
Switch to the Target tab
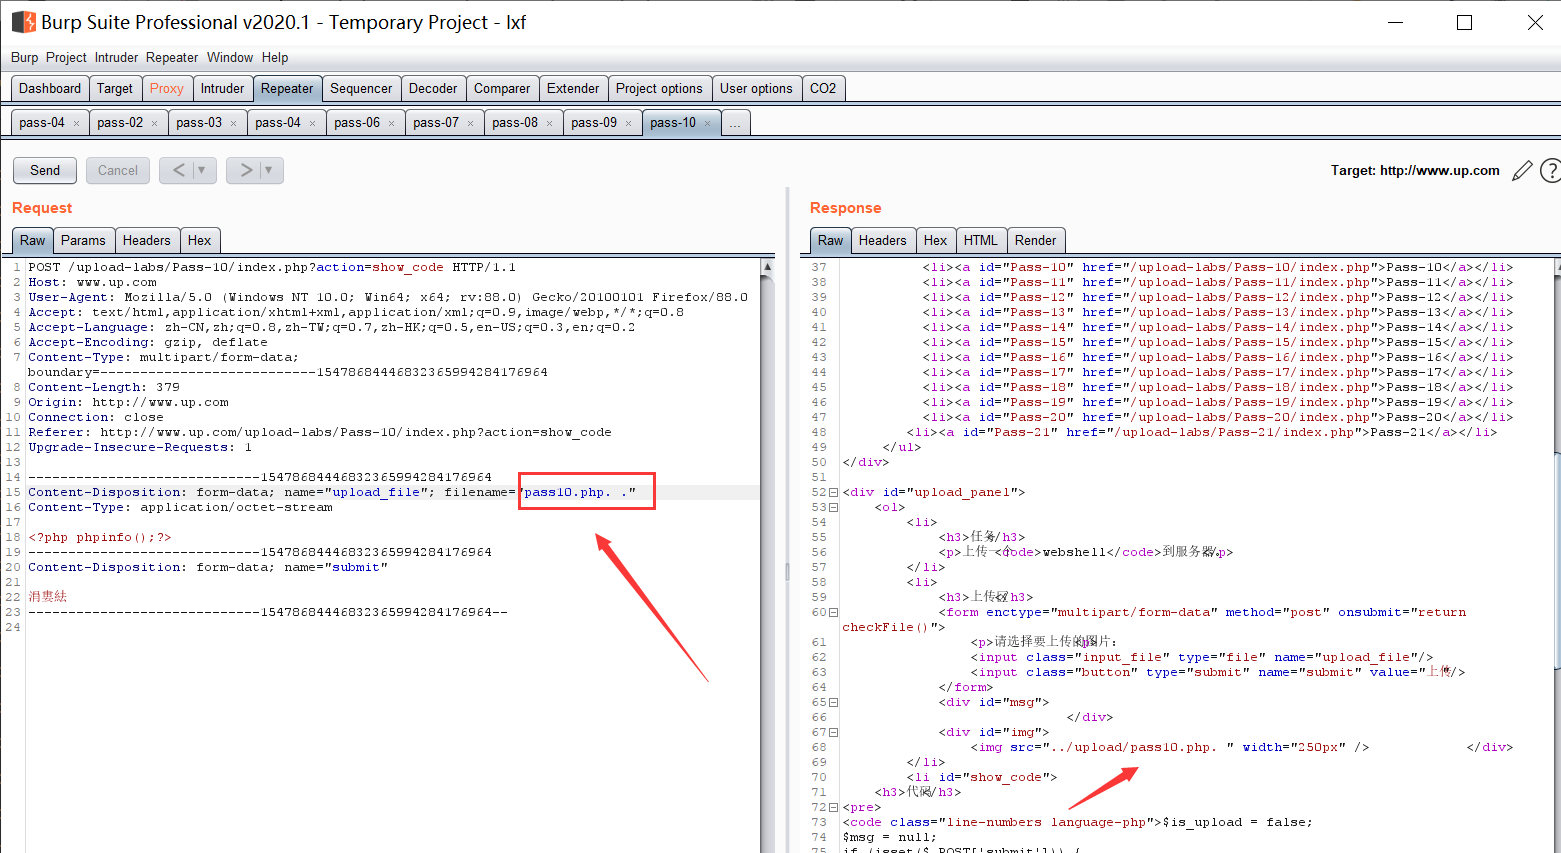click(115, 88)
